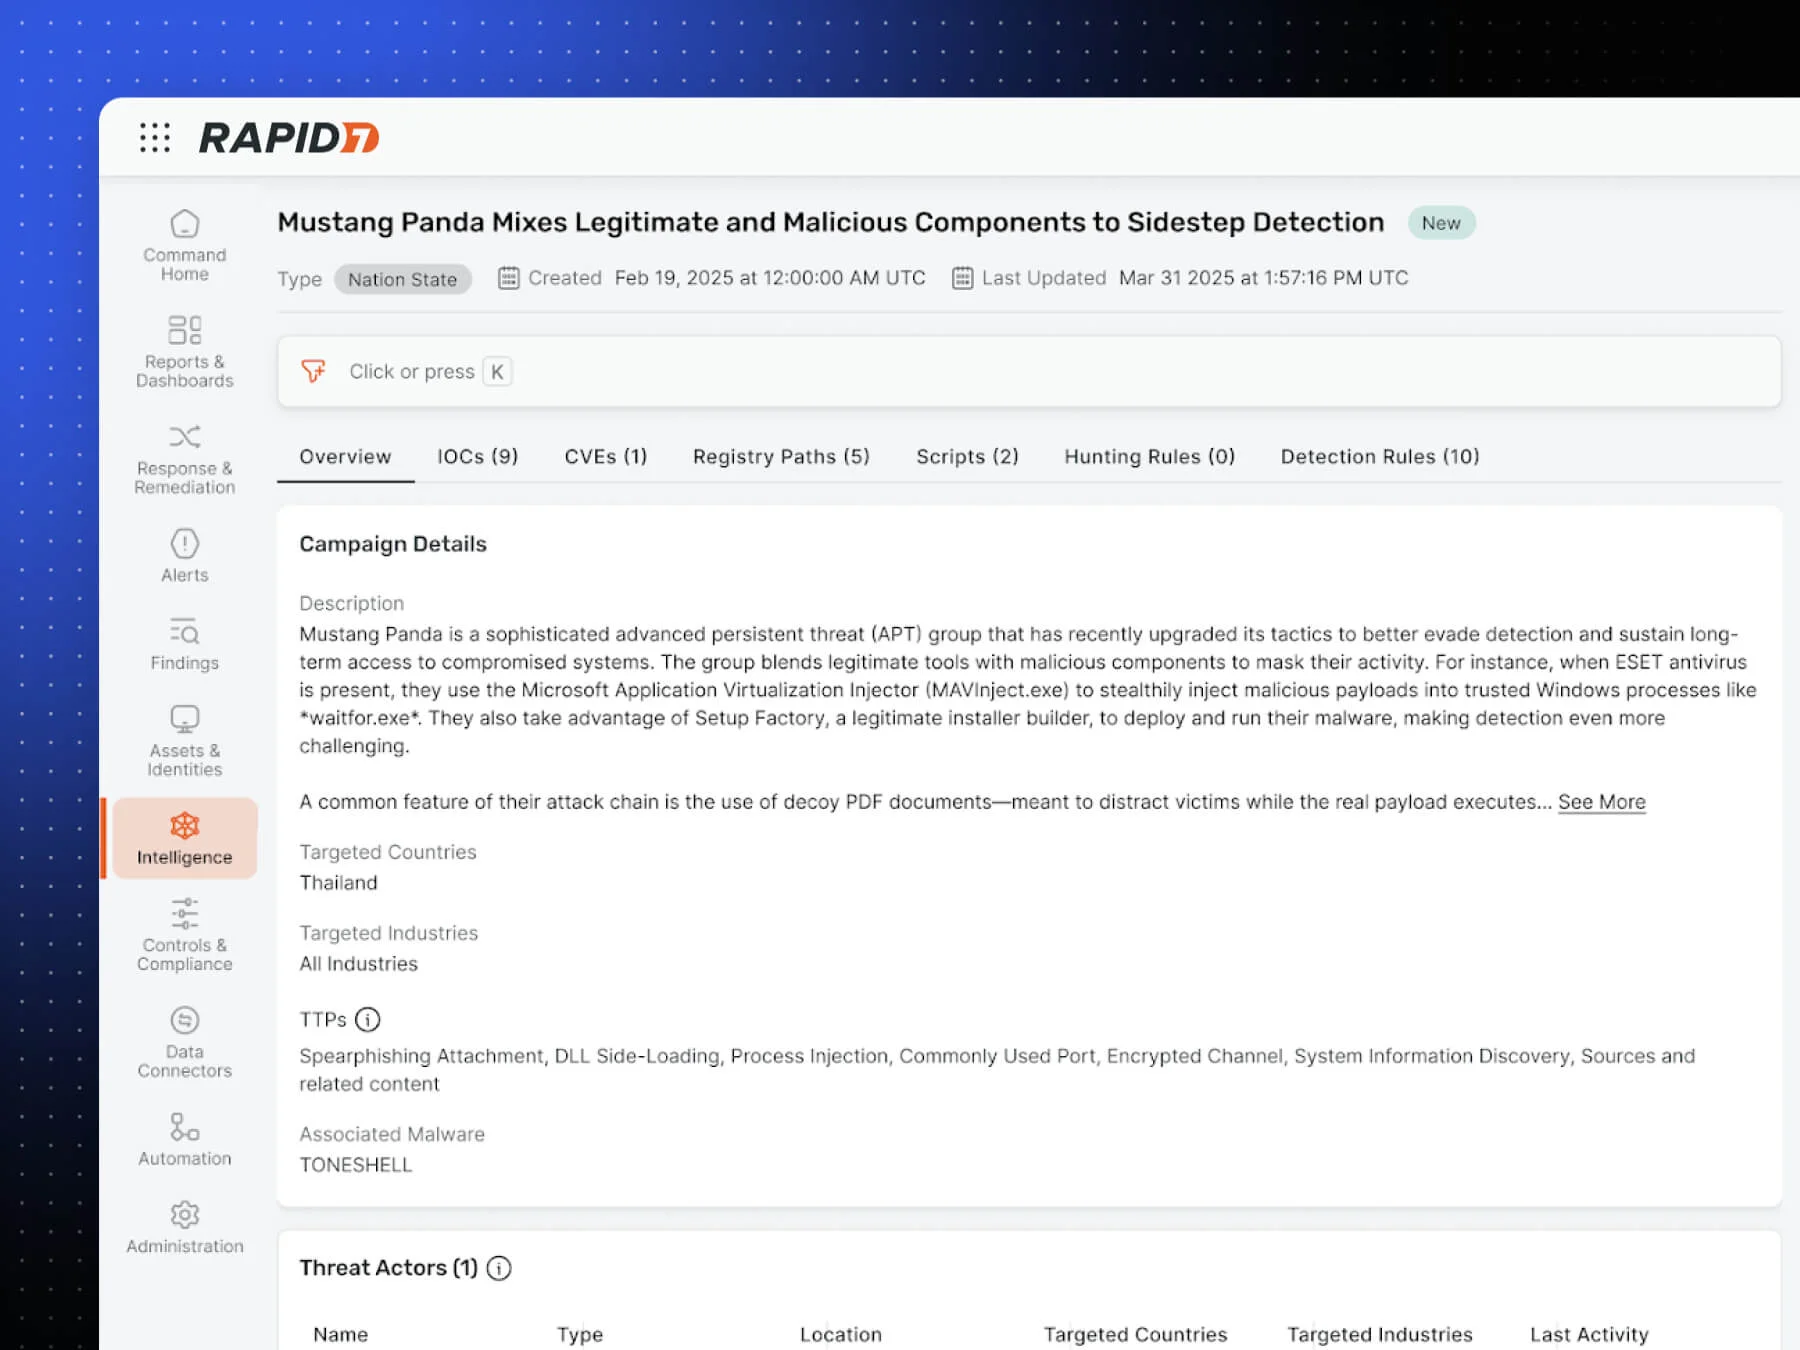
Task: Open Administration settings
Action: [x=184, y=1227]
